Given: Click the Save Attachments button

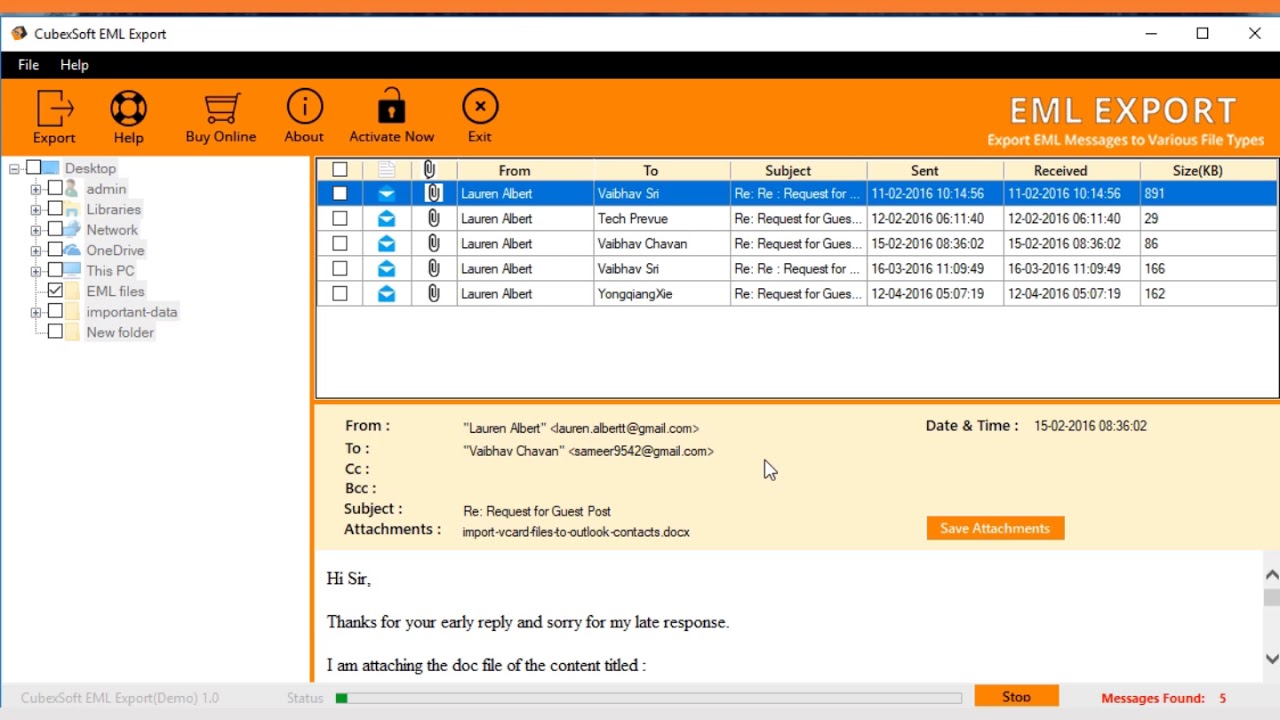Looking at the screenshot, I should tap(995, 528).
